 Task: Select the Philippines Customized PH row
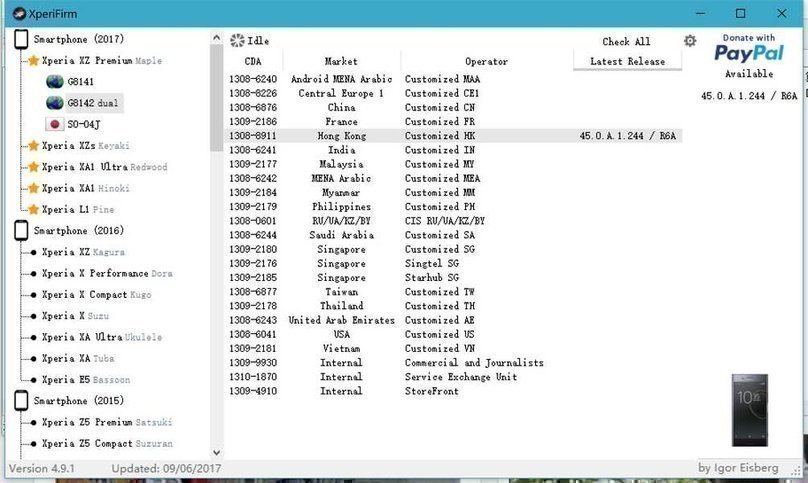[453, 207]
